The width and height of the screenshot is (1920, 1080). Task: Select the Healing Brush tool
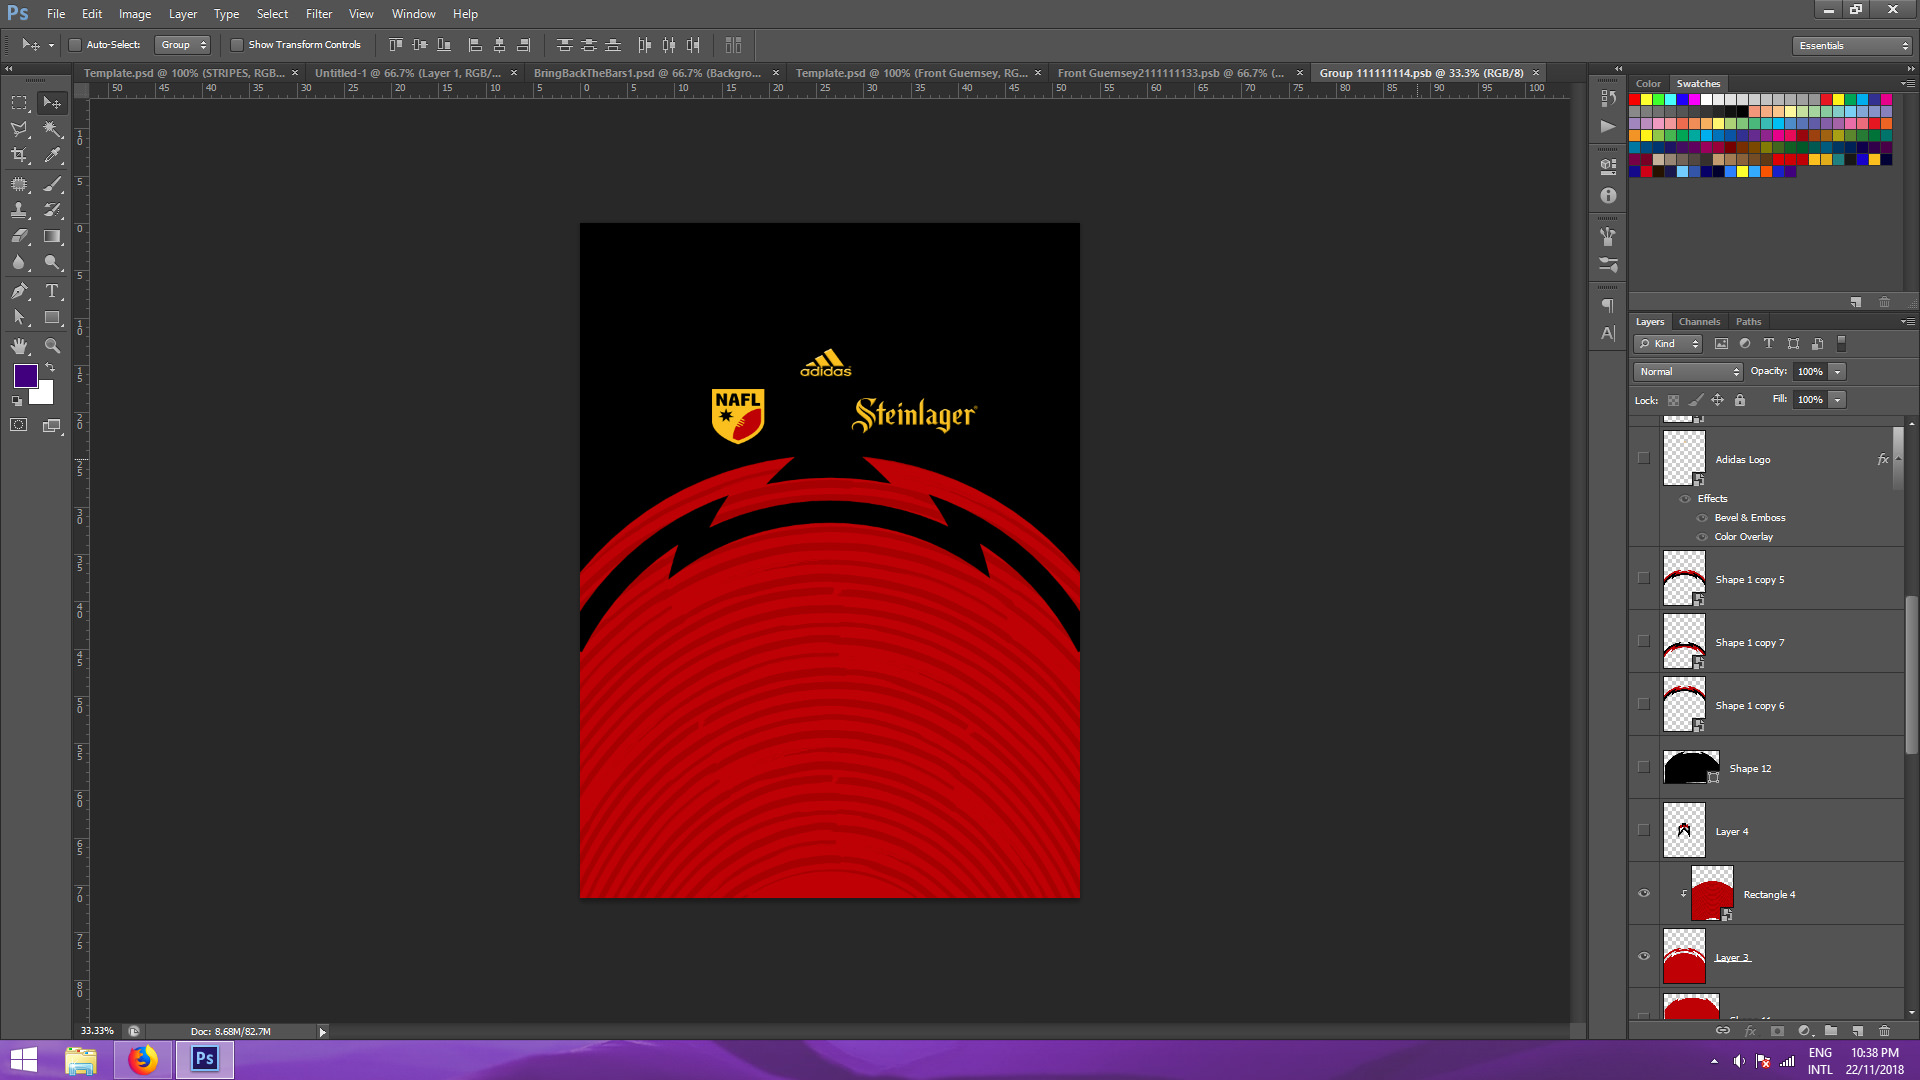click(19, 184)
